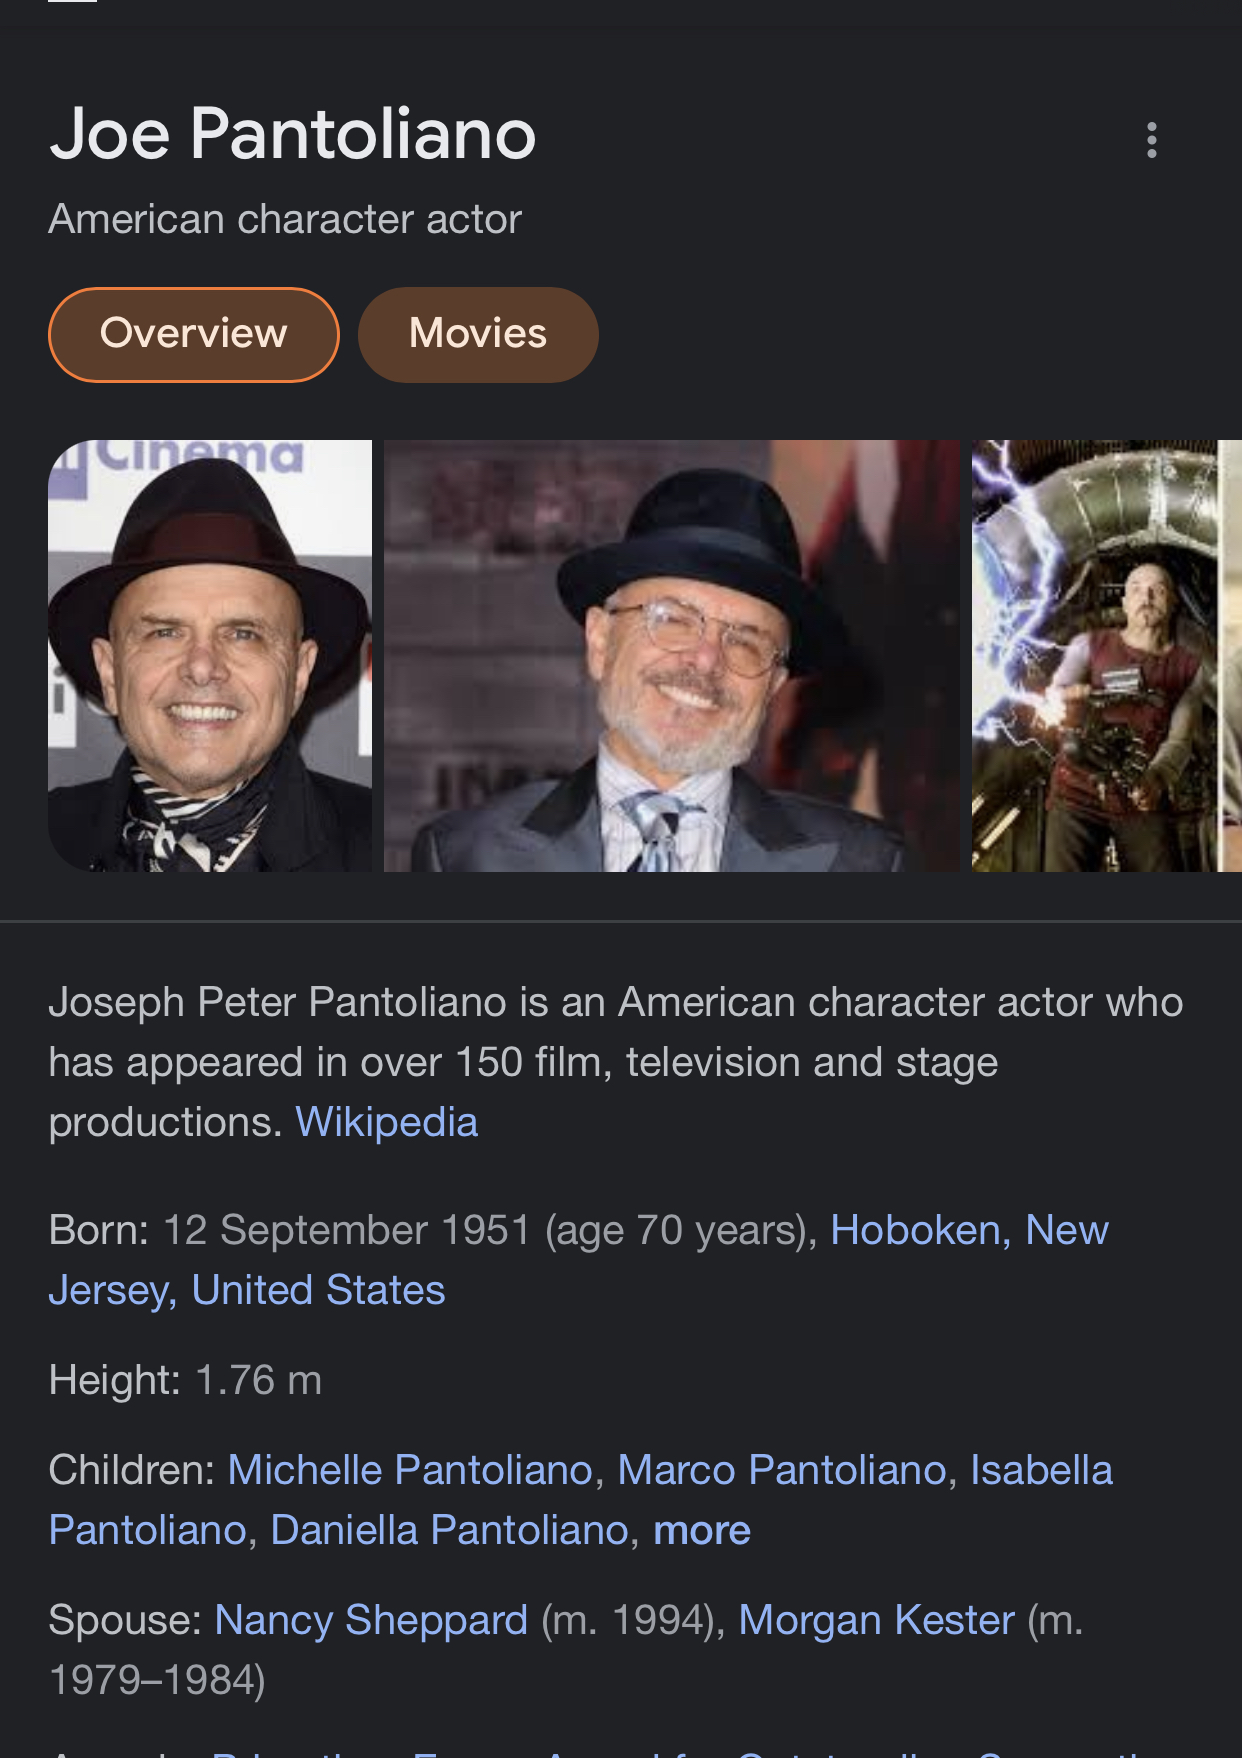1242x1758 pixels.
Task: Open middle photo with glasses and beard
Action: [x=671, y=656]
